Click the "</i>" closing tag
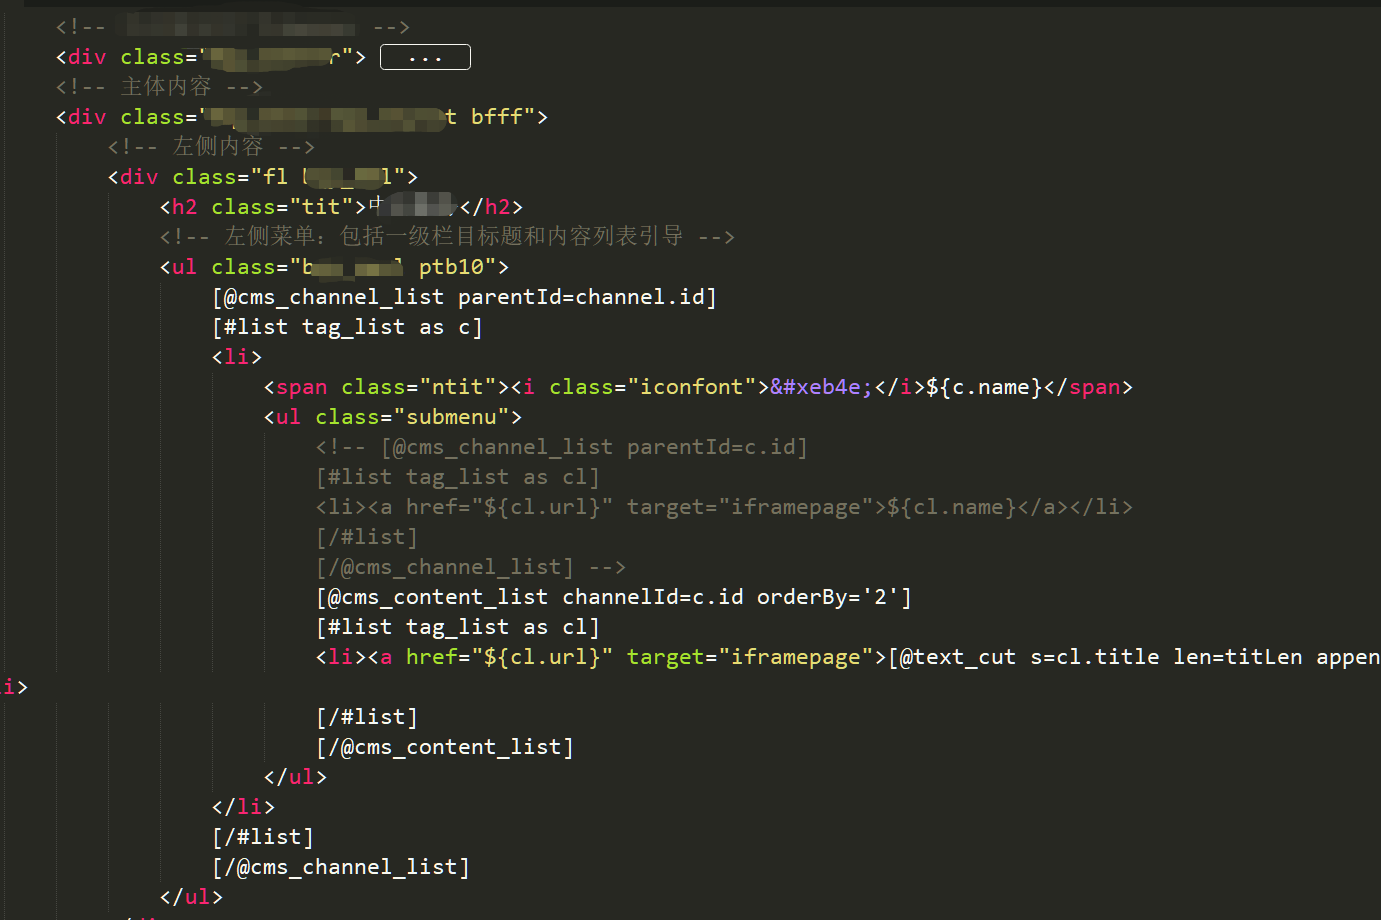 click(900, 387)
